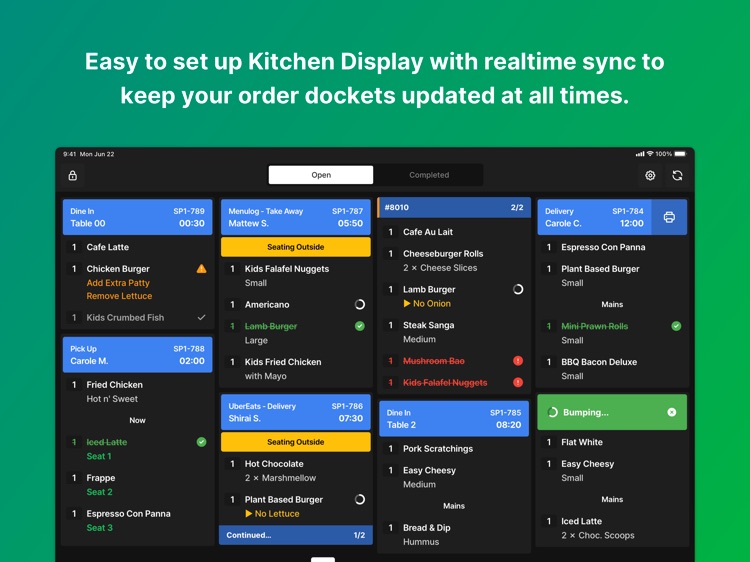The width and height of the screenshot is (750, 562).
Task: Select the #8010 docket header
Action: (454, 208)
